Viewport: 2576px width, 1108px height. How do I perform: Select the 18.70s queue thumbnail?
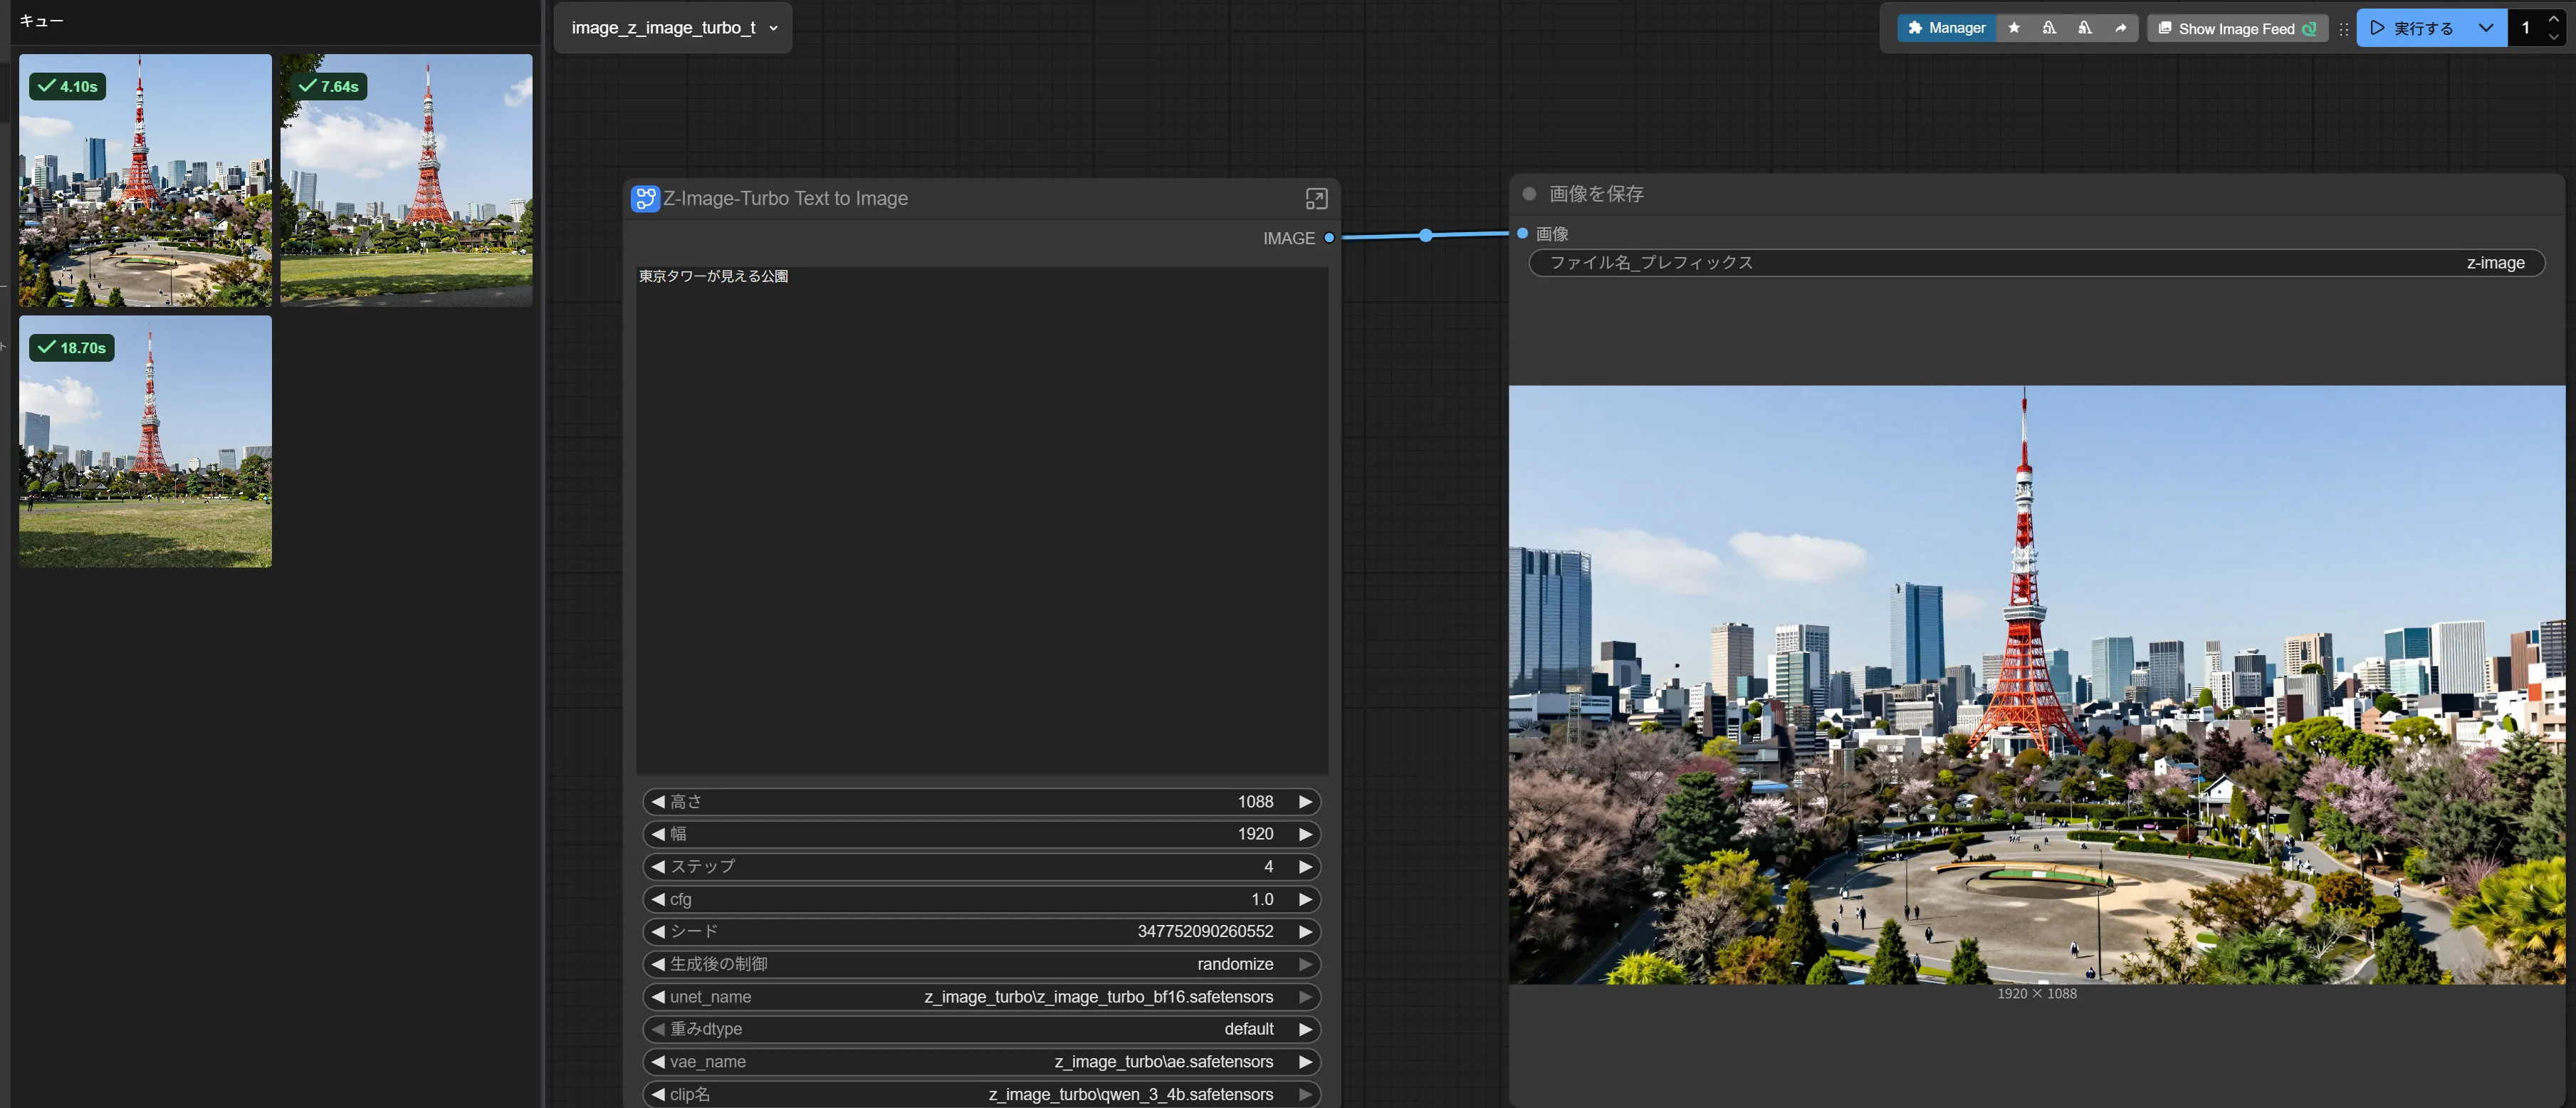coord(145,442)
